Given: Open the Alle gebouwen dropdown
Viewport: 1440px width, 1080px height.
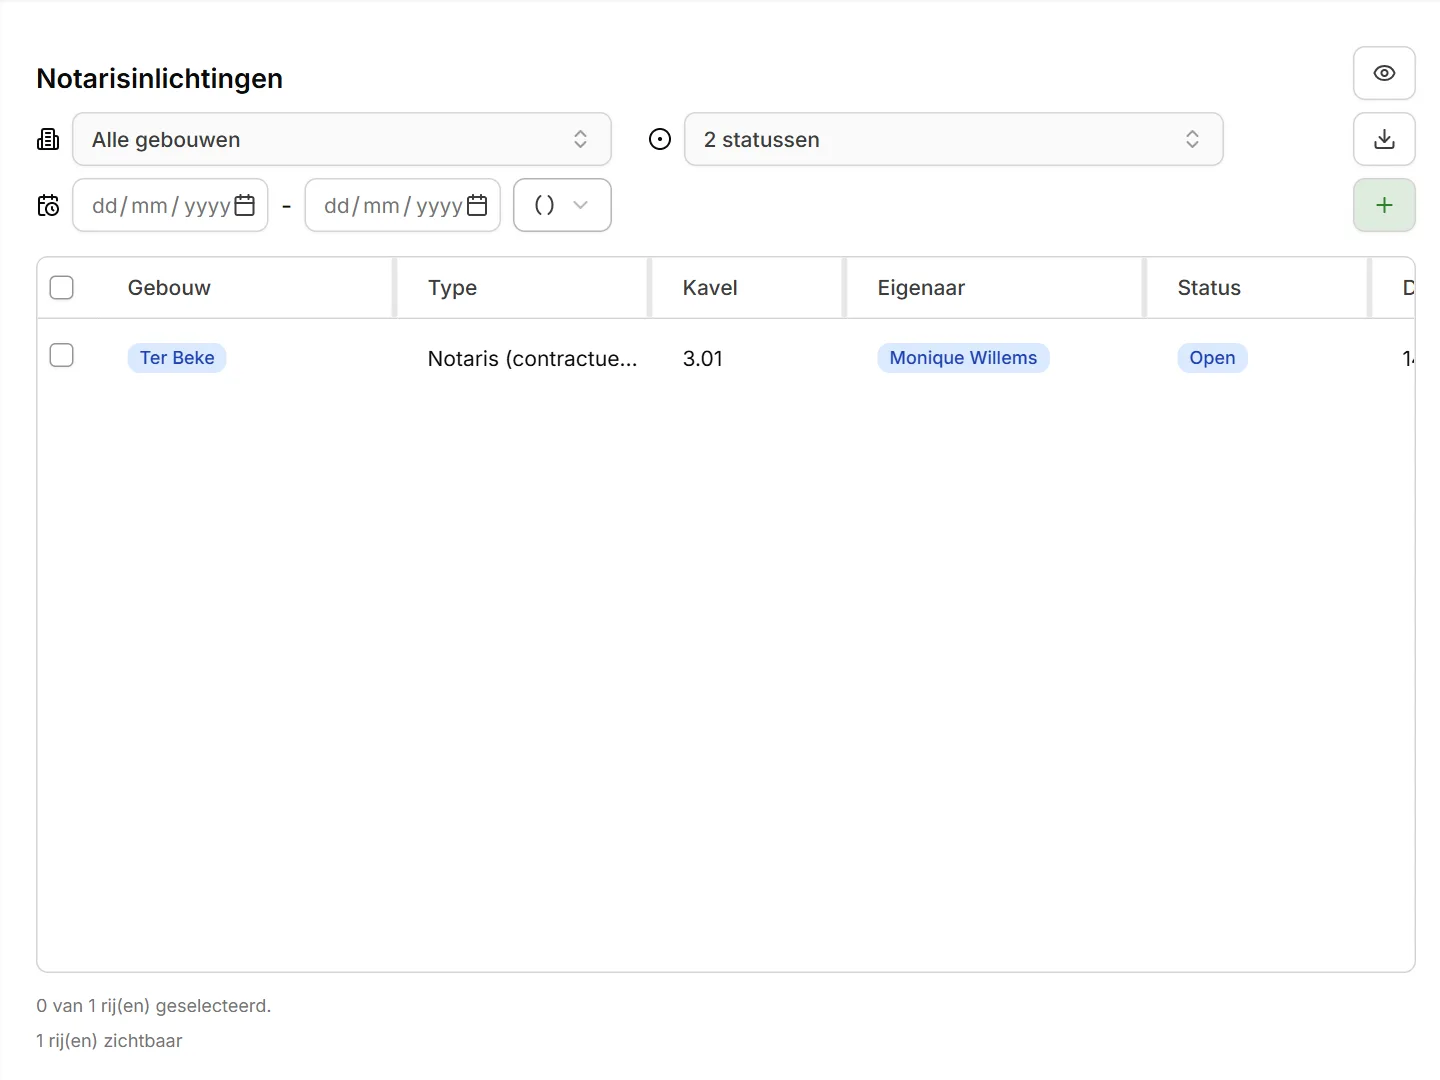Looking at the screenshot, I should coord(342,139).
